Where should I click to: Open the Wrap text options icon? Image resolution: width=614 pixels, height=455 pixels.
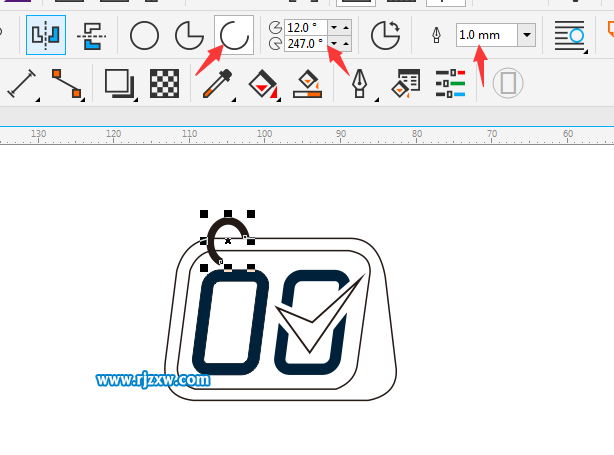tap(570, 36)
